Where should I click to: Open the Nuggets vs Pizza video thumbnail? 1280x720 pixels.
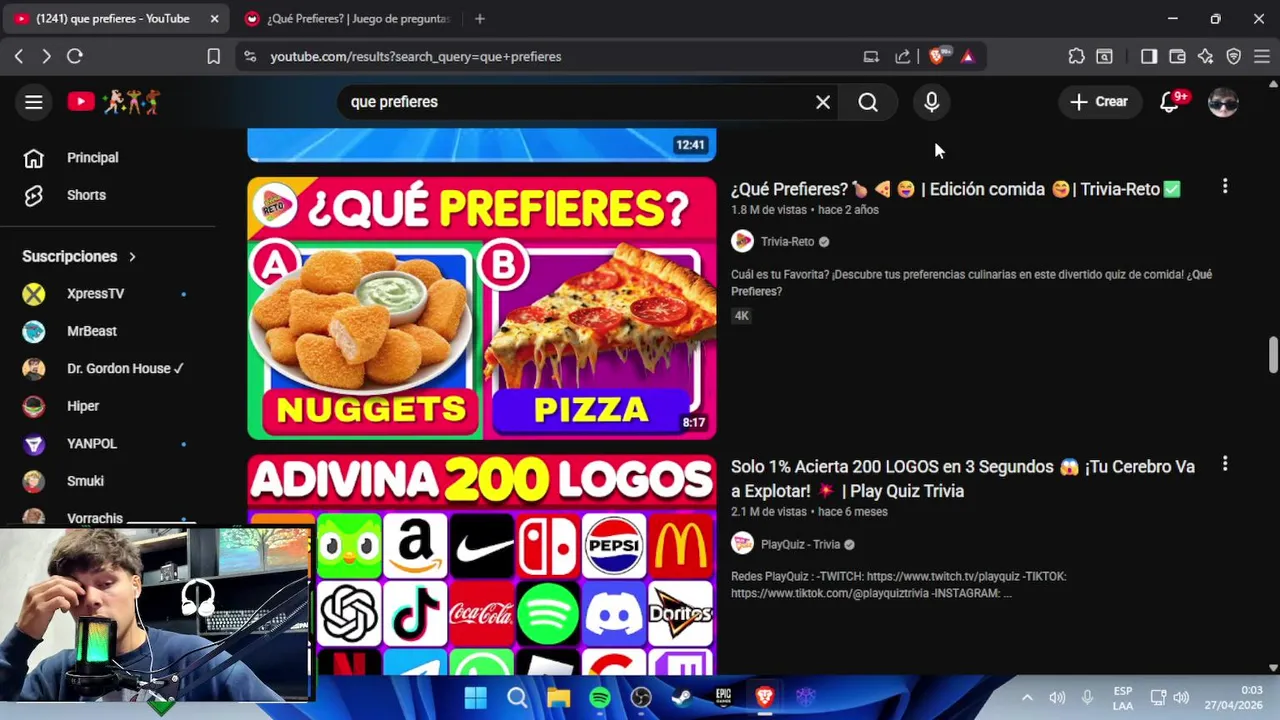482,308
